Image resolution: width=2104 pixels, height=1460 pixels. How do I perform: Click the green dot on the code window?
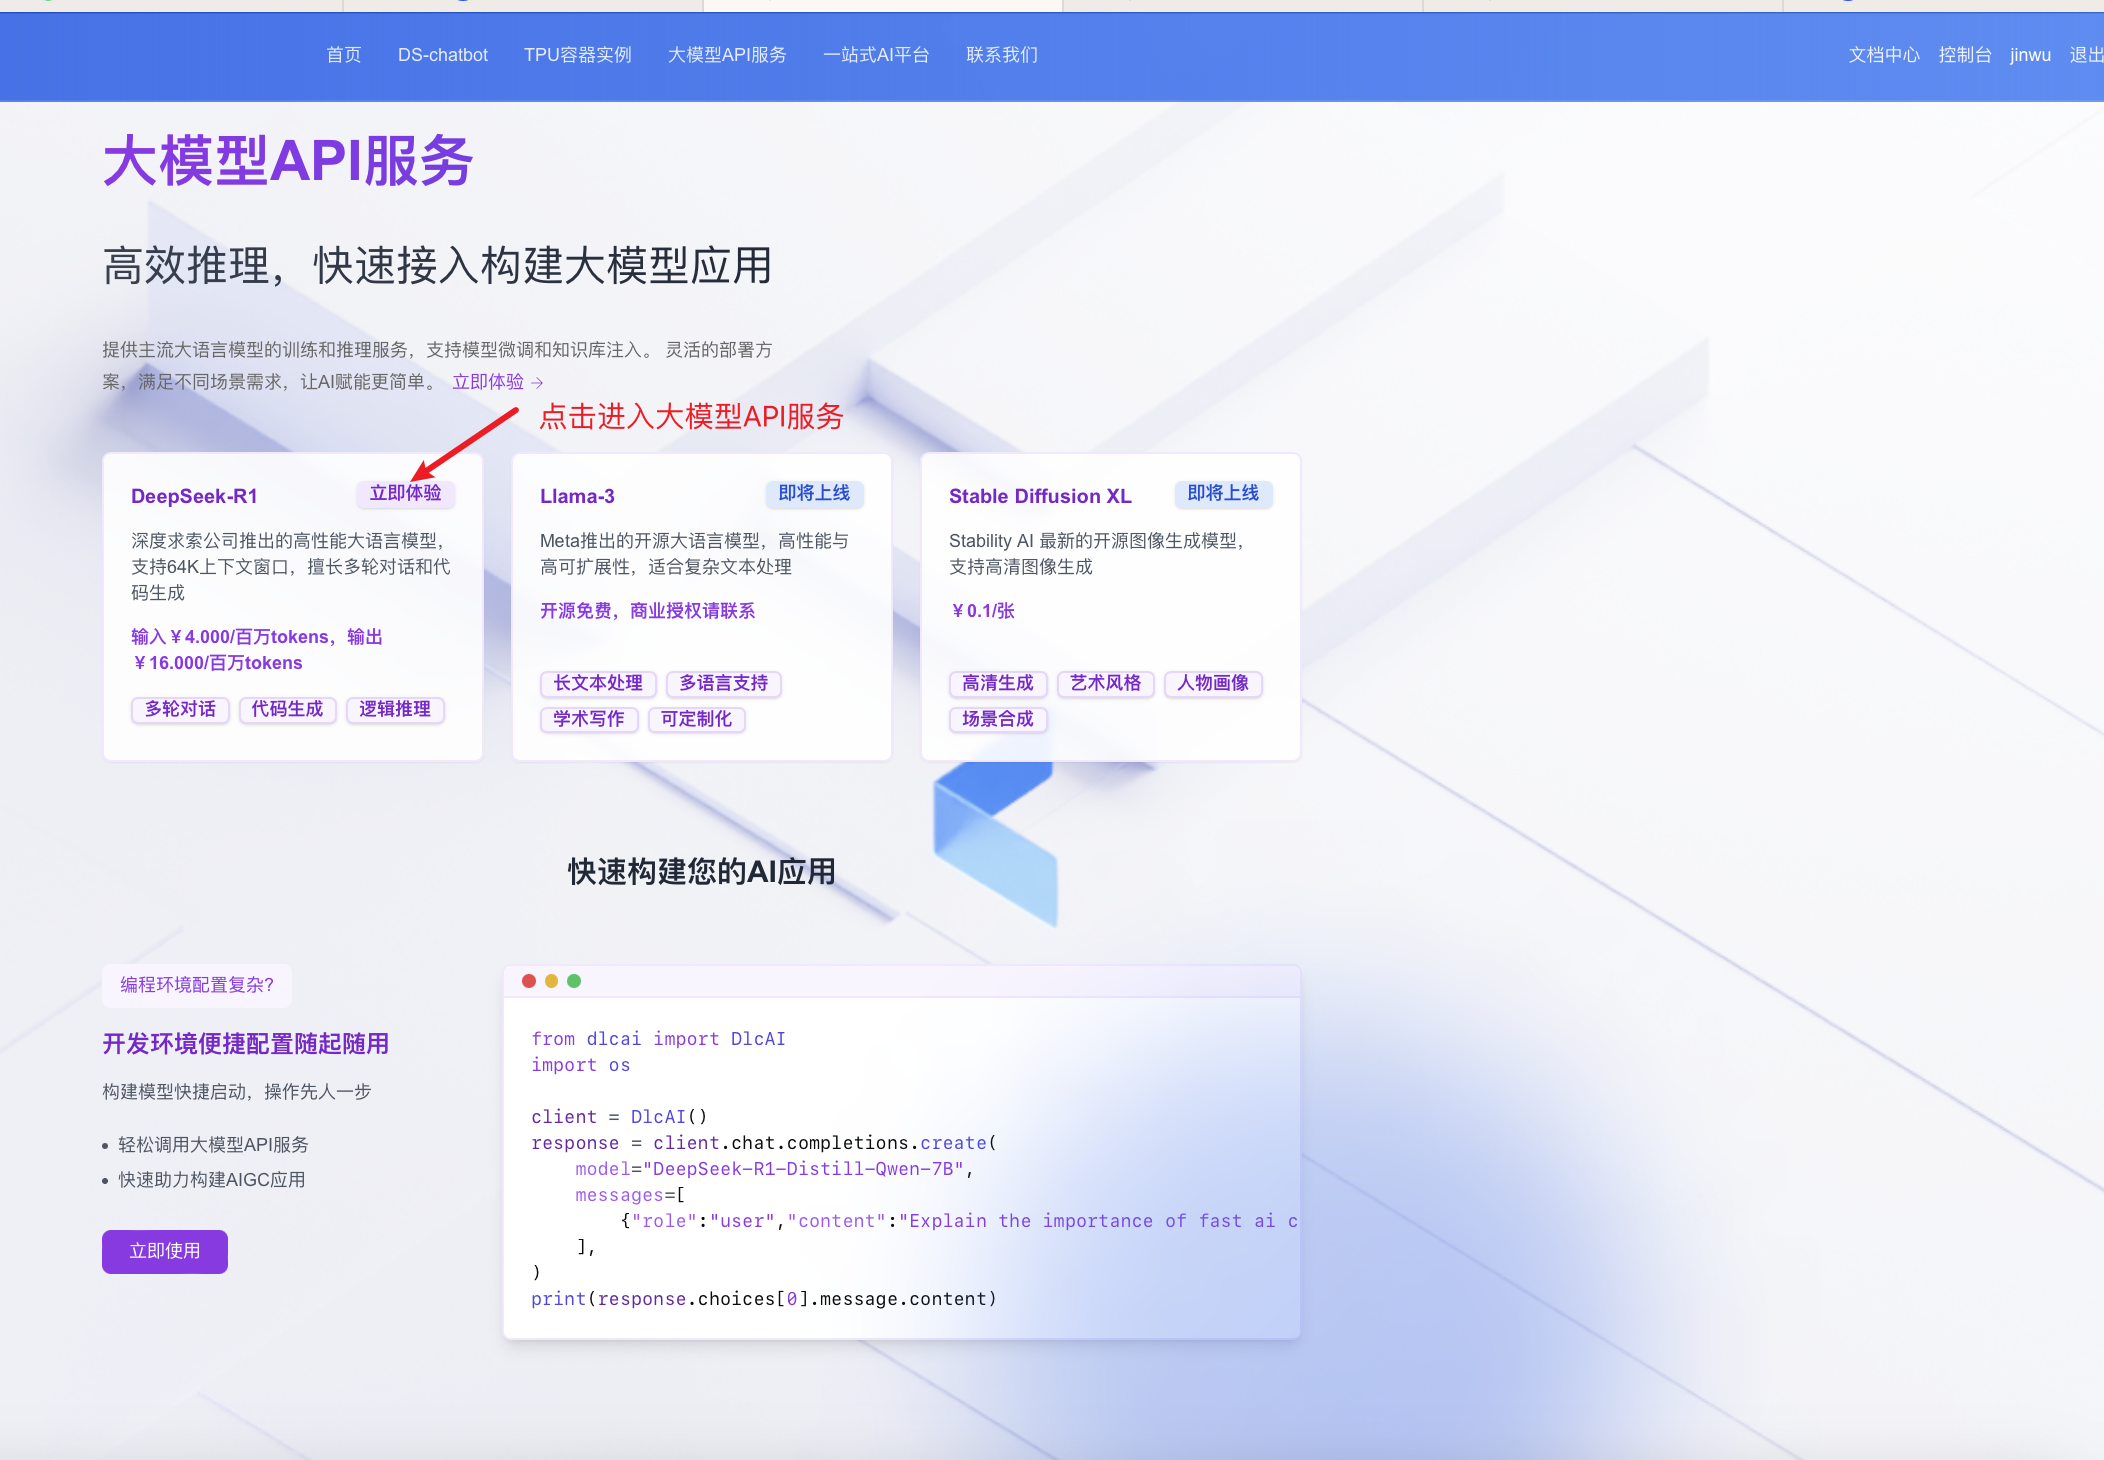click(x=574, y=981)
